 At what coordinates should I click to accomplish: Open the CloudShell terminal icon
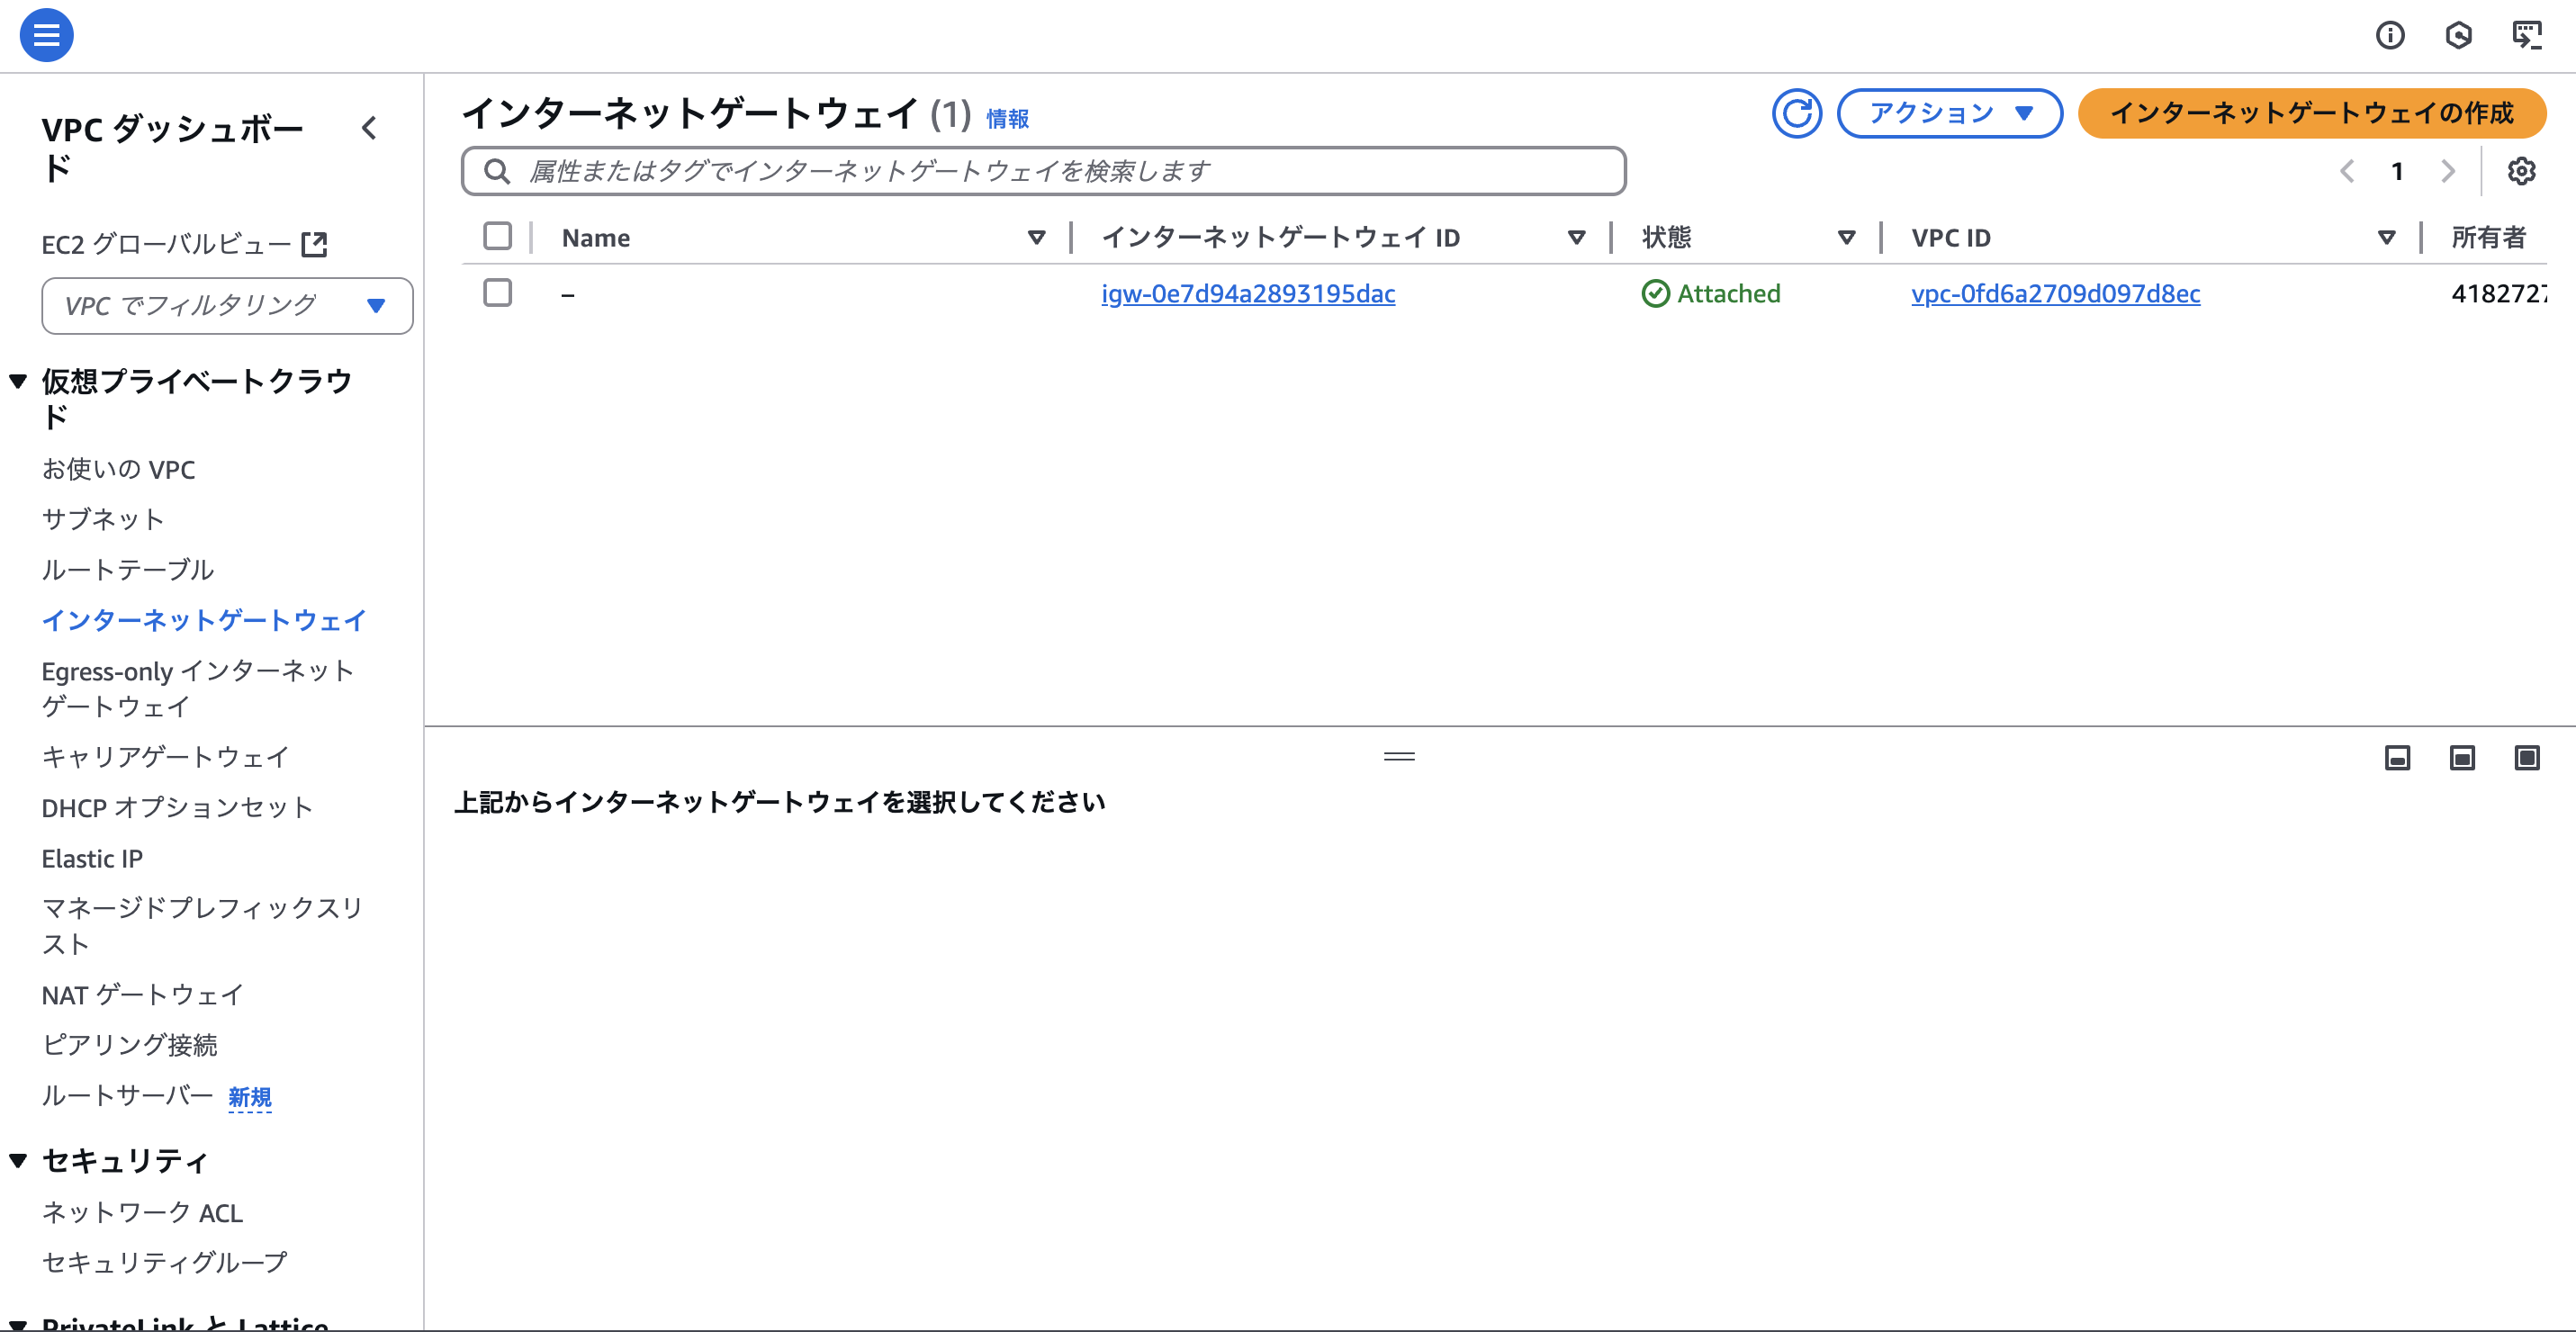tap(2526, 35)
